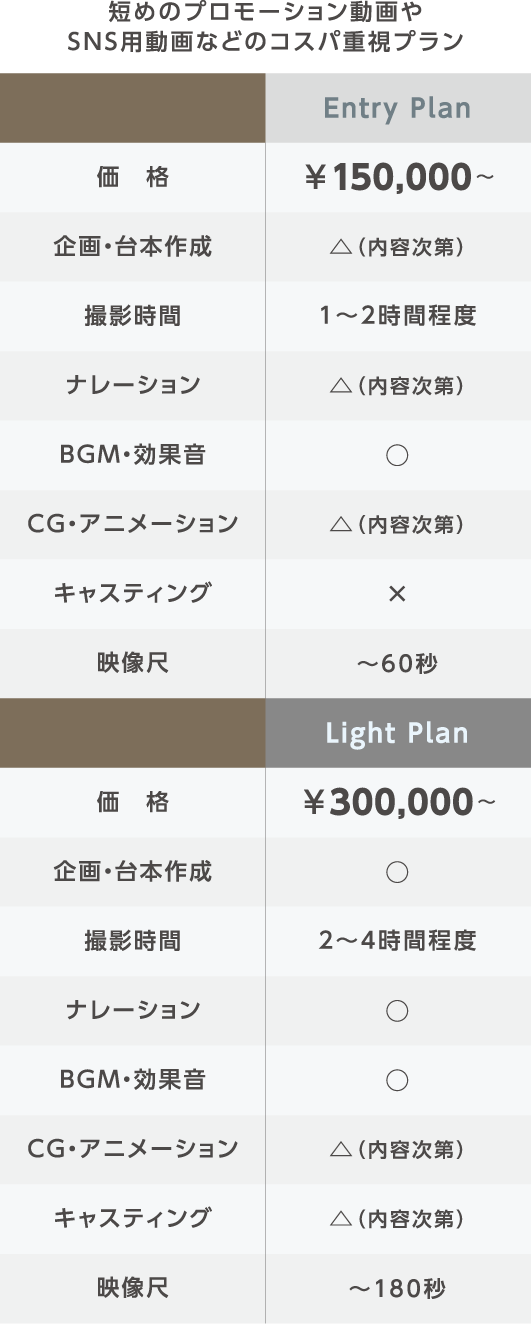Viewport: 531px width, 1324px height.
Task: Click the × icon for Entry Plan キャスティング
Action: coord(397,594)
